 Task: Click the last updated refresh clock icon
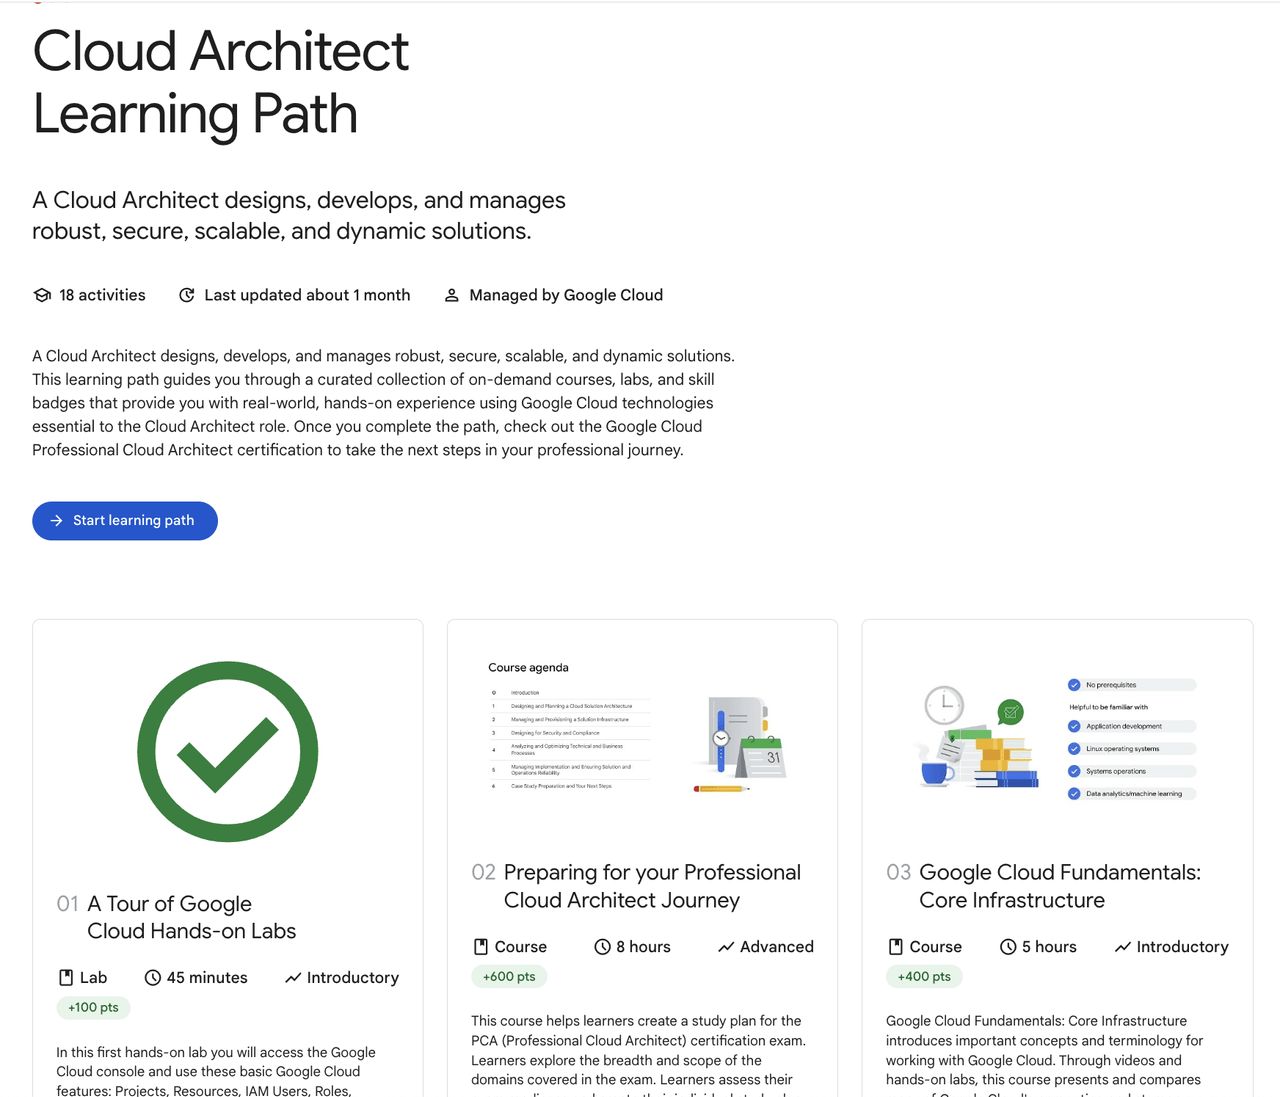coord(187,295)
